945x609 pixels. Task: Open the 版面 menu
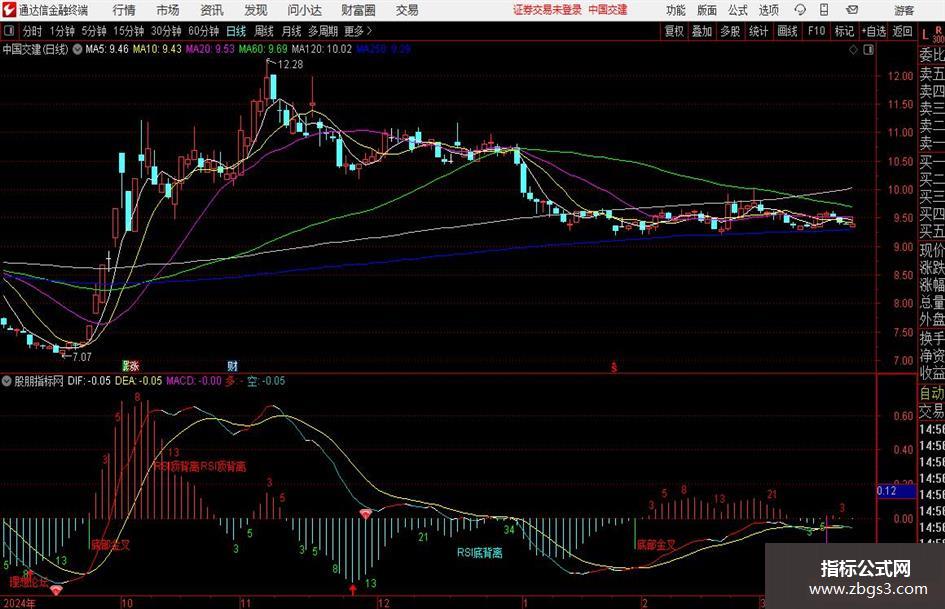(x=707, y=10)
